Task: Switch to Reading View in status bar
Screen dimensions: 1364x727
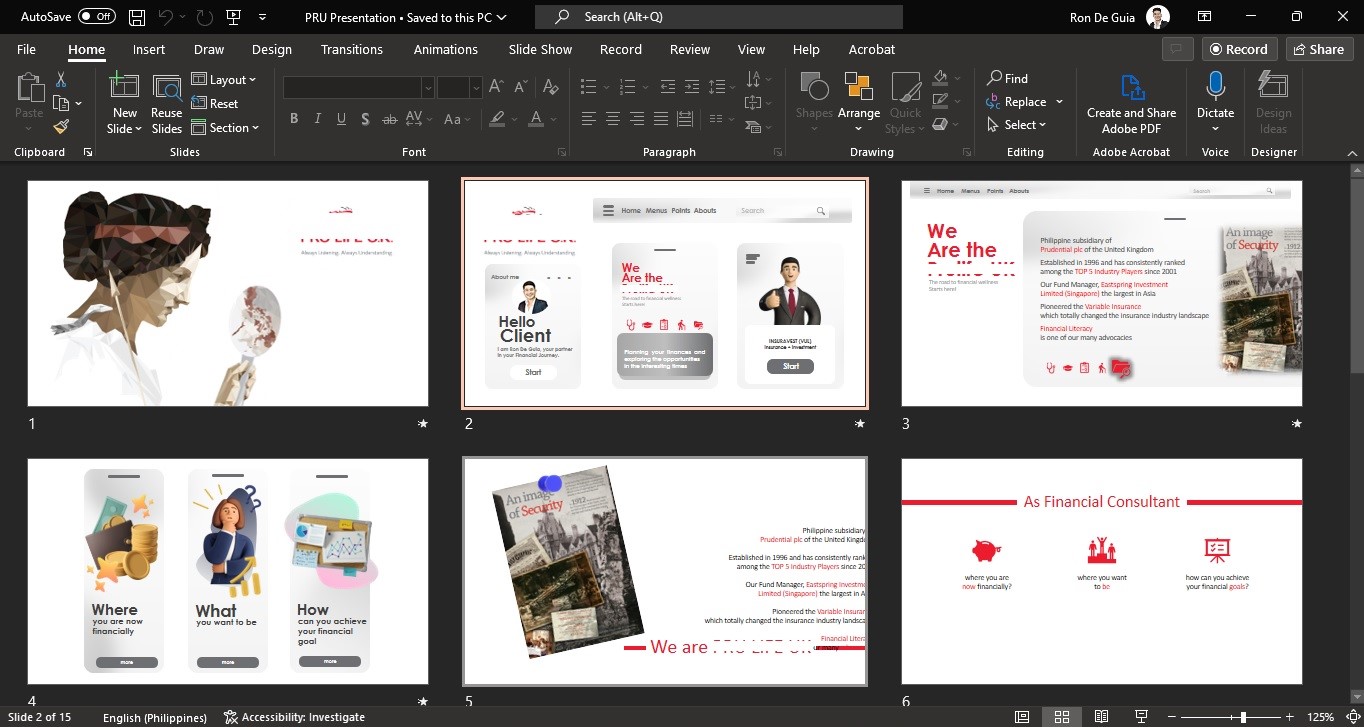Action: click(x=1101, y=717)
